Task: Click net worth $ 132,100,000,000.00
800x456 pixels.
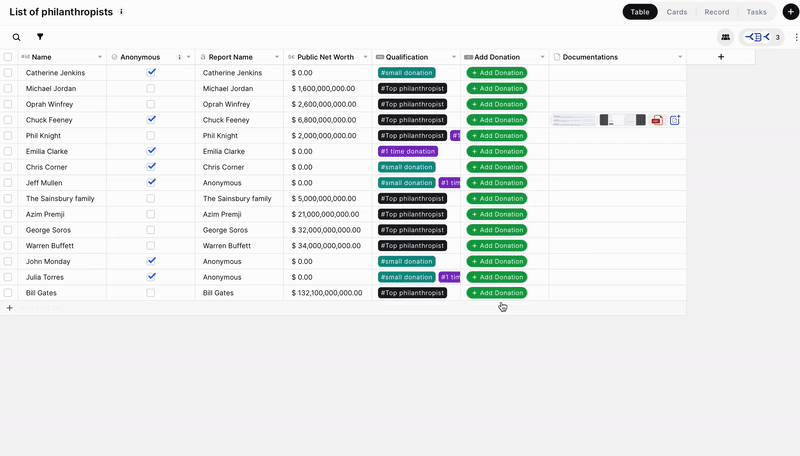Action: (x=327, y=293)
